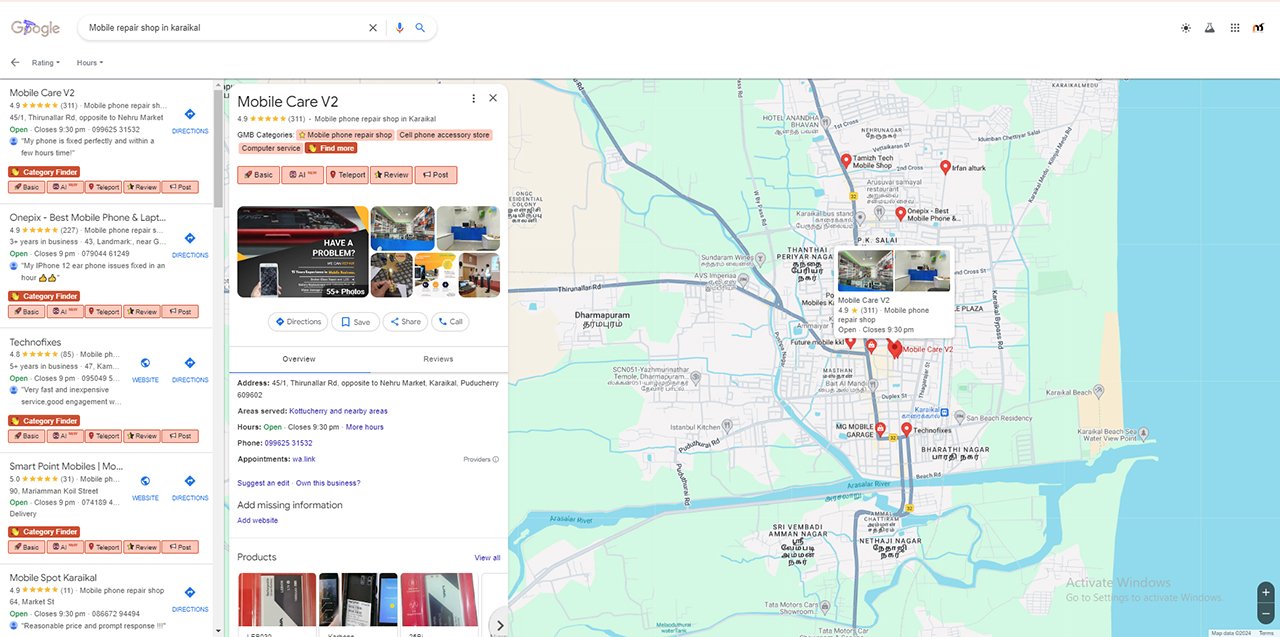
Task: Go to the Google logo homepage
Action: click(36, 28)
